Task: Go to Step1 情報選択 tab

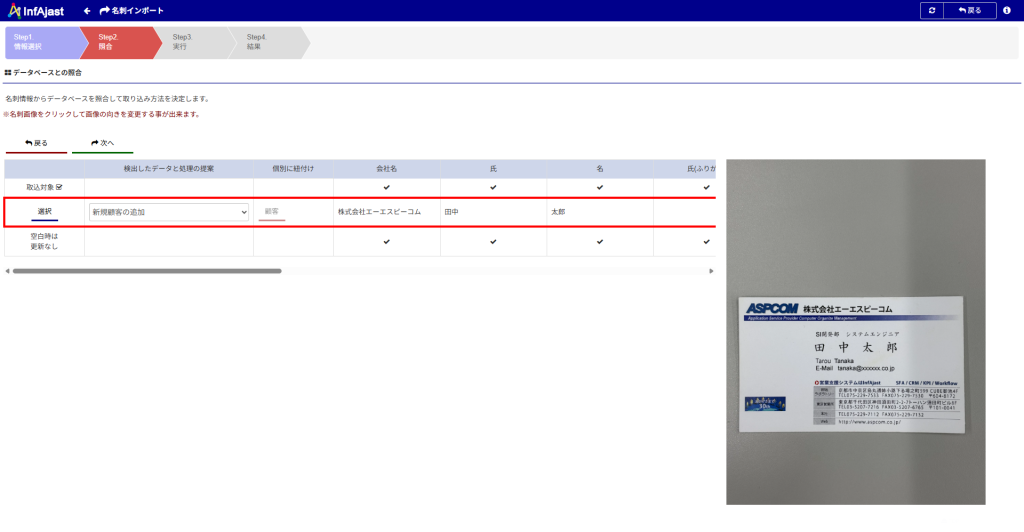Action: [40, 42]
